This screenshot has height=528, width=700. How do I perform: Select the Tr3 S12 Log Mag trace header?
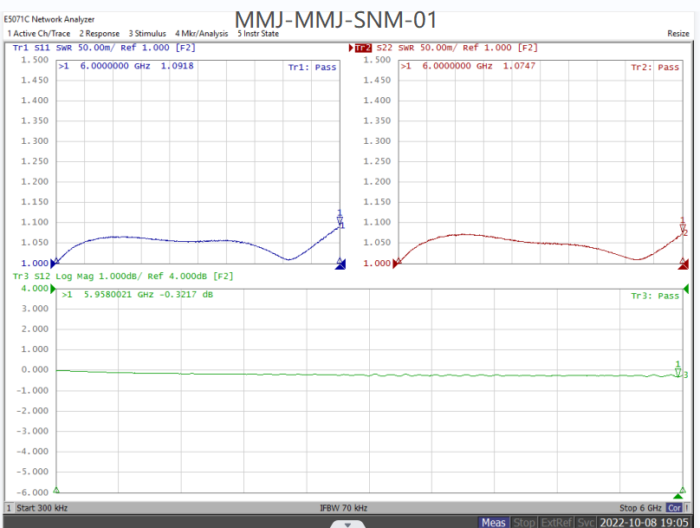coord(123,276)
